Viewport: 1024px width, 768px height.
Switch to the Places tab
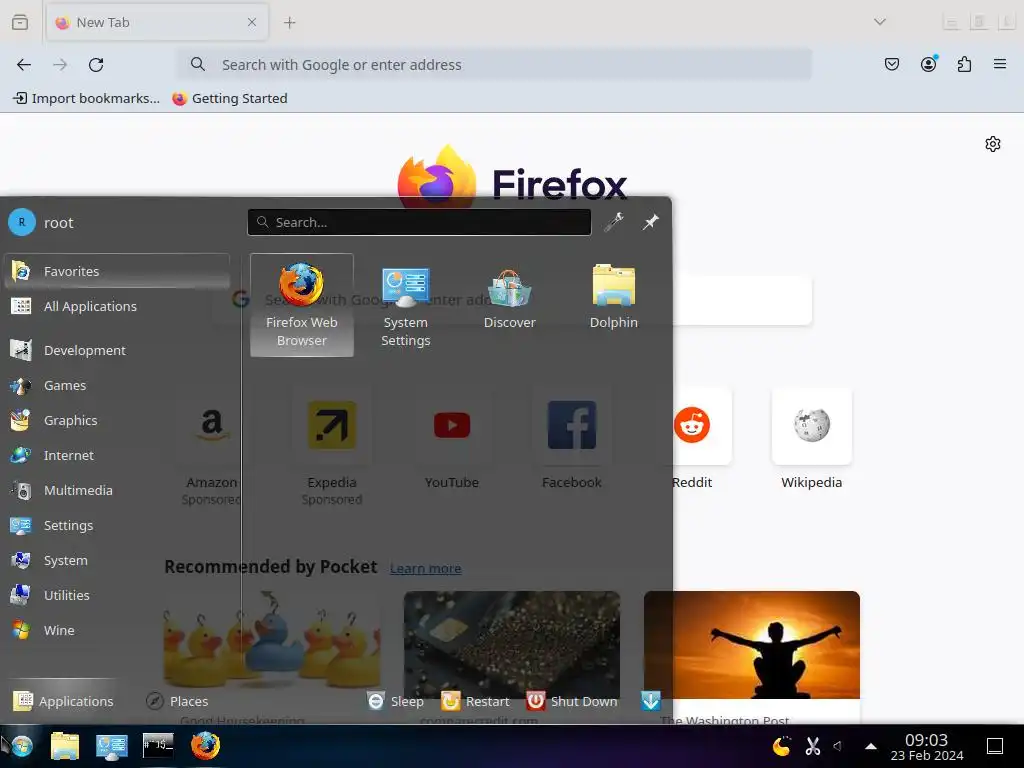pos(178,701)
